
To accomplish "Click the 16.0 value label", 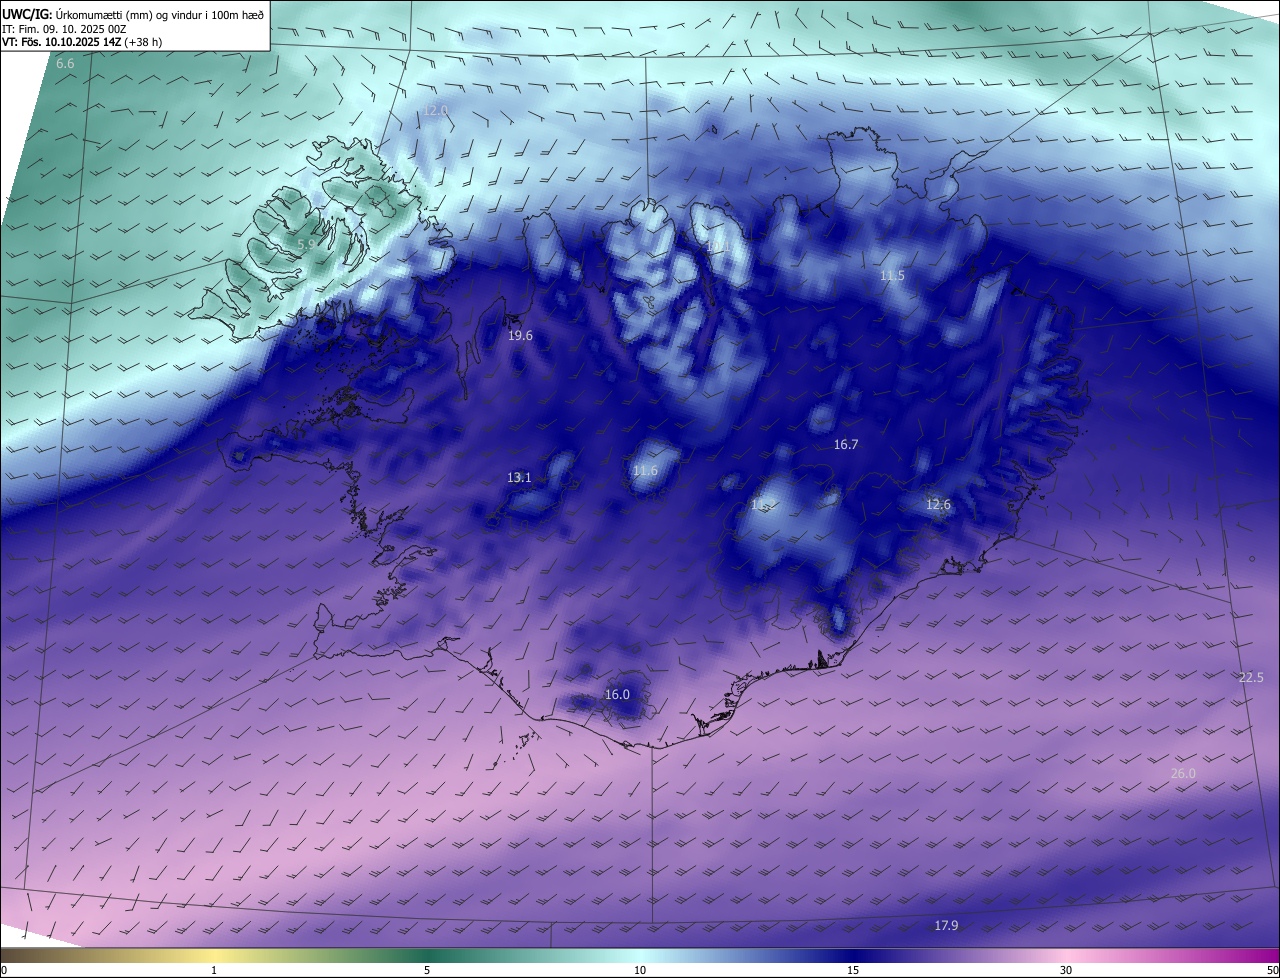I will (617, 695).
